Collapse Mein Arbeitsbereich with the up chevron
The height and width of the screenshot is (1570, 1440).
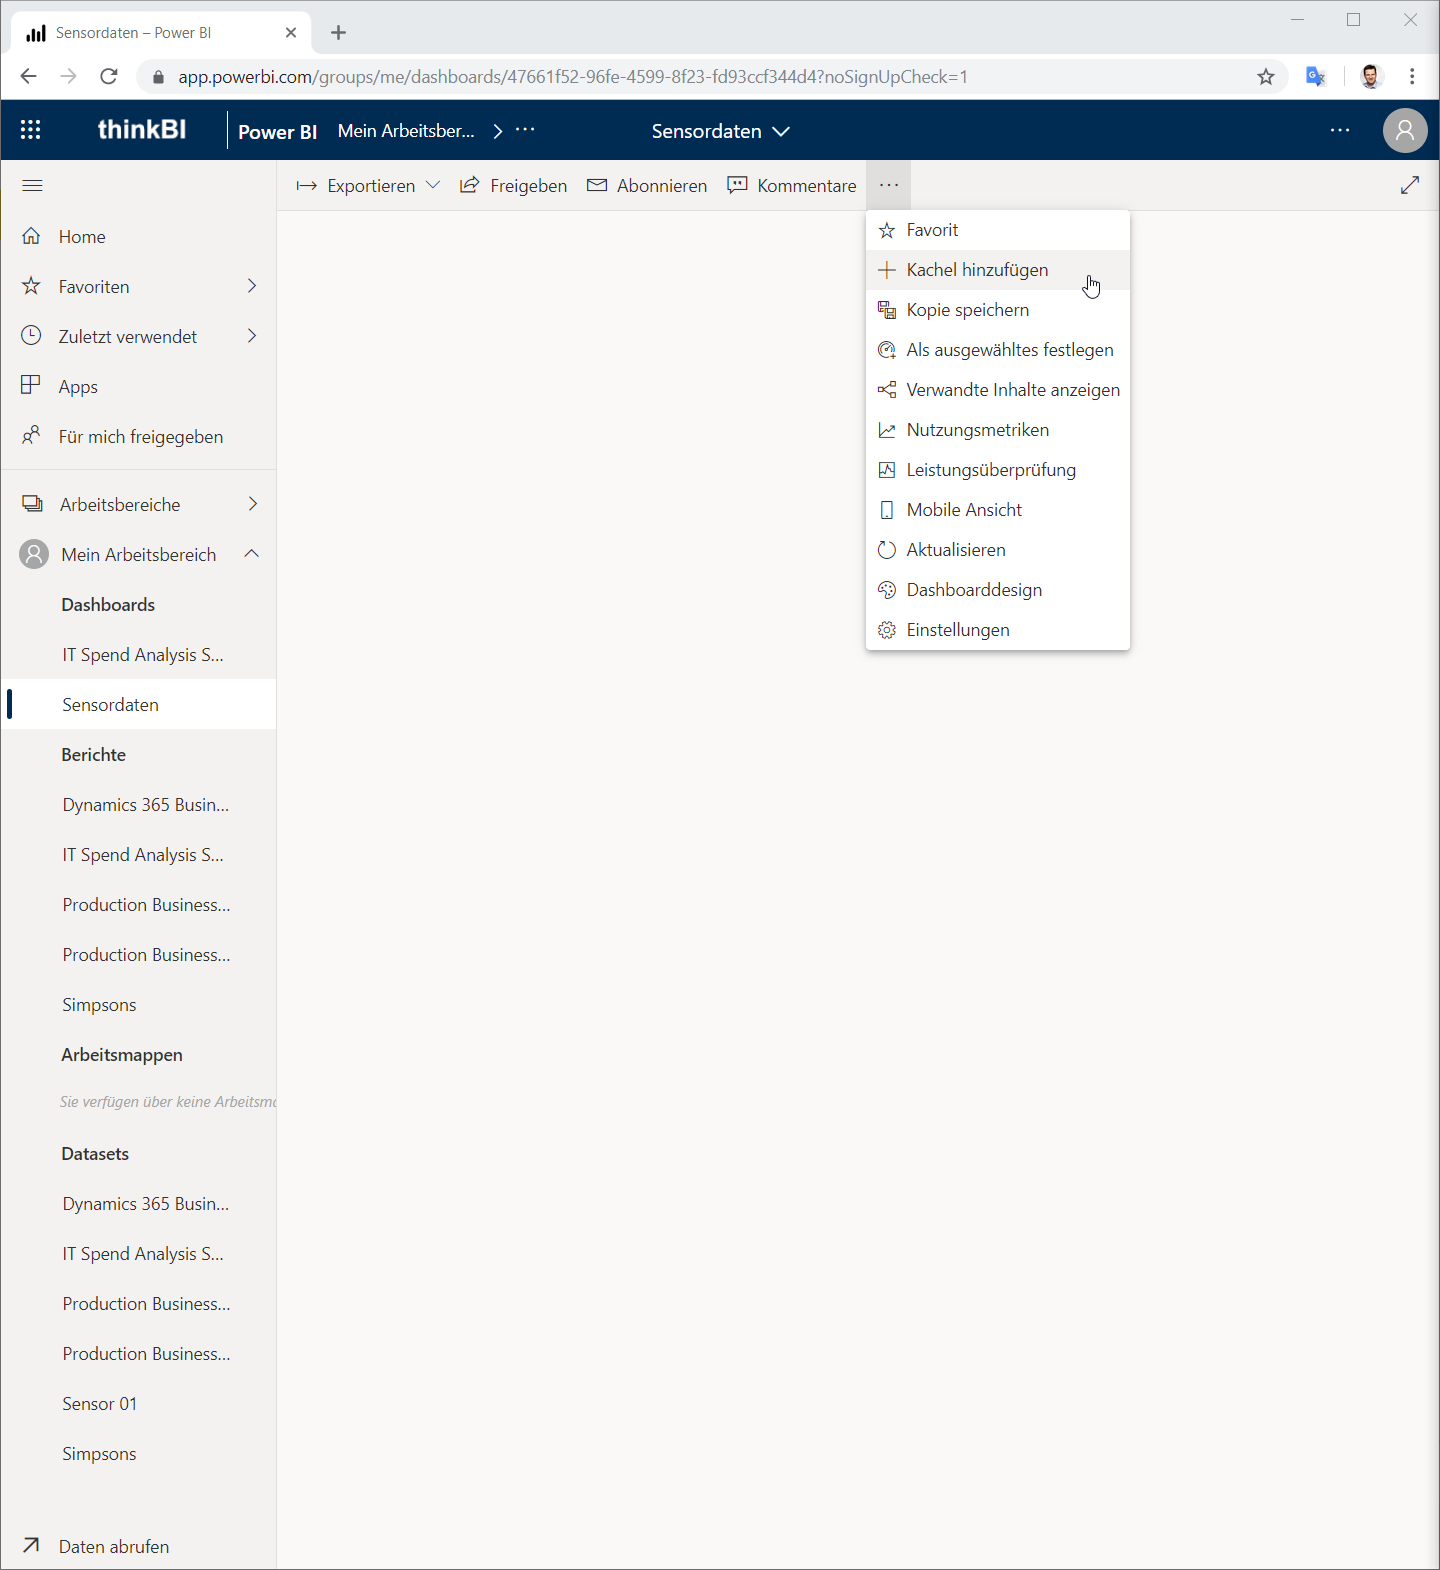click(252, 553)
